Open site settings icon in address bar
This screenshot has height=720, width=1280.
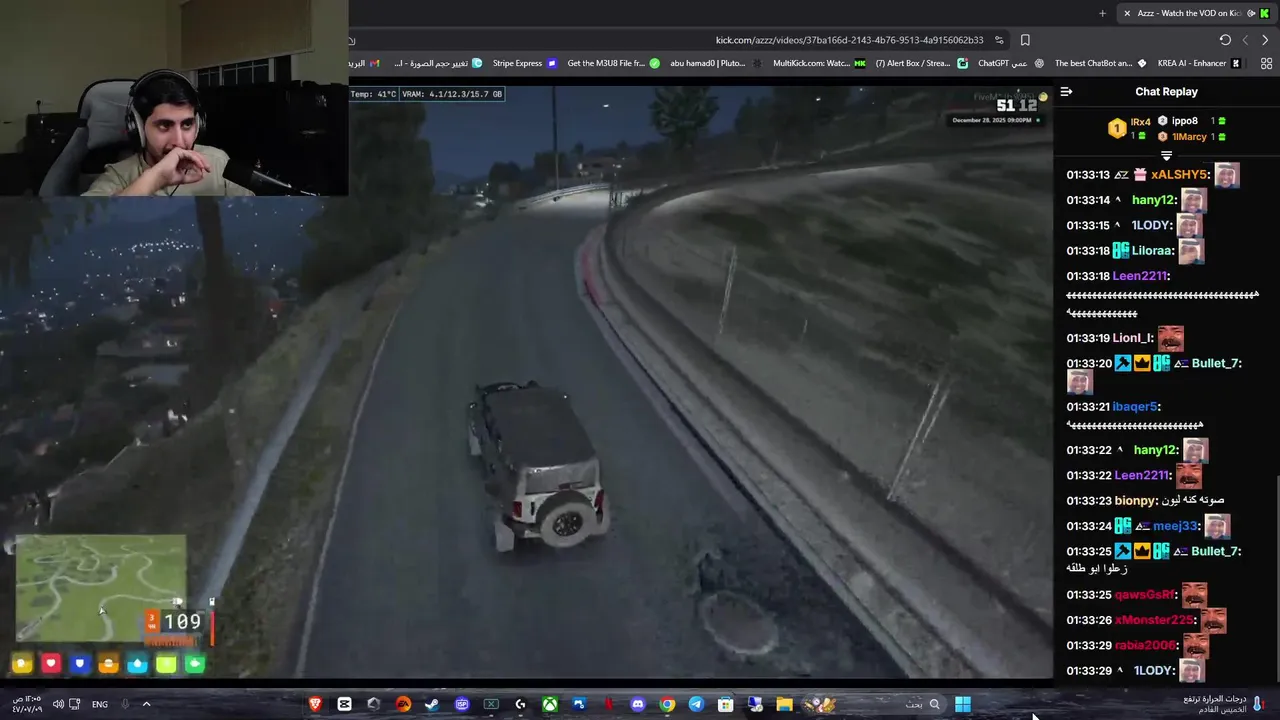tap(999, 40)
